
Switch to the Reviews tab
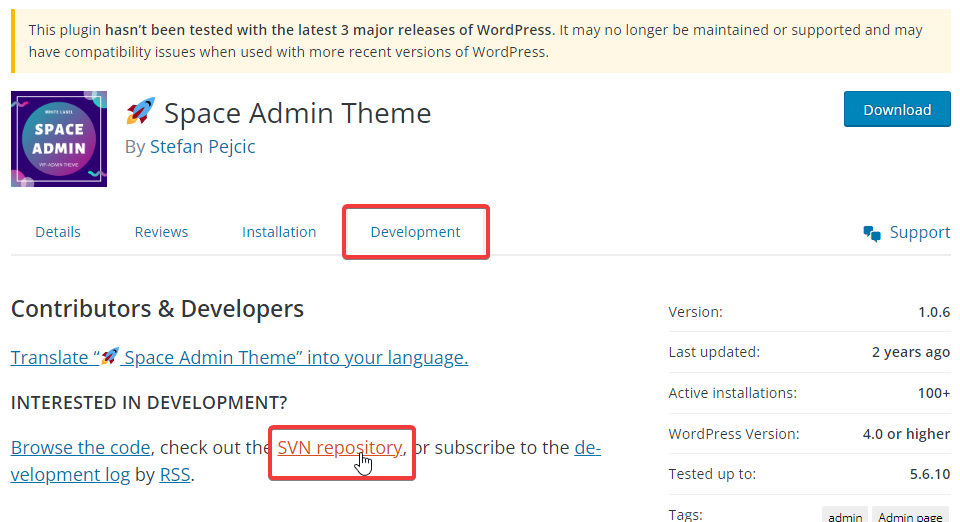click(161, 232)
